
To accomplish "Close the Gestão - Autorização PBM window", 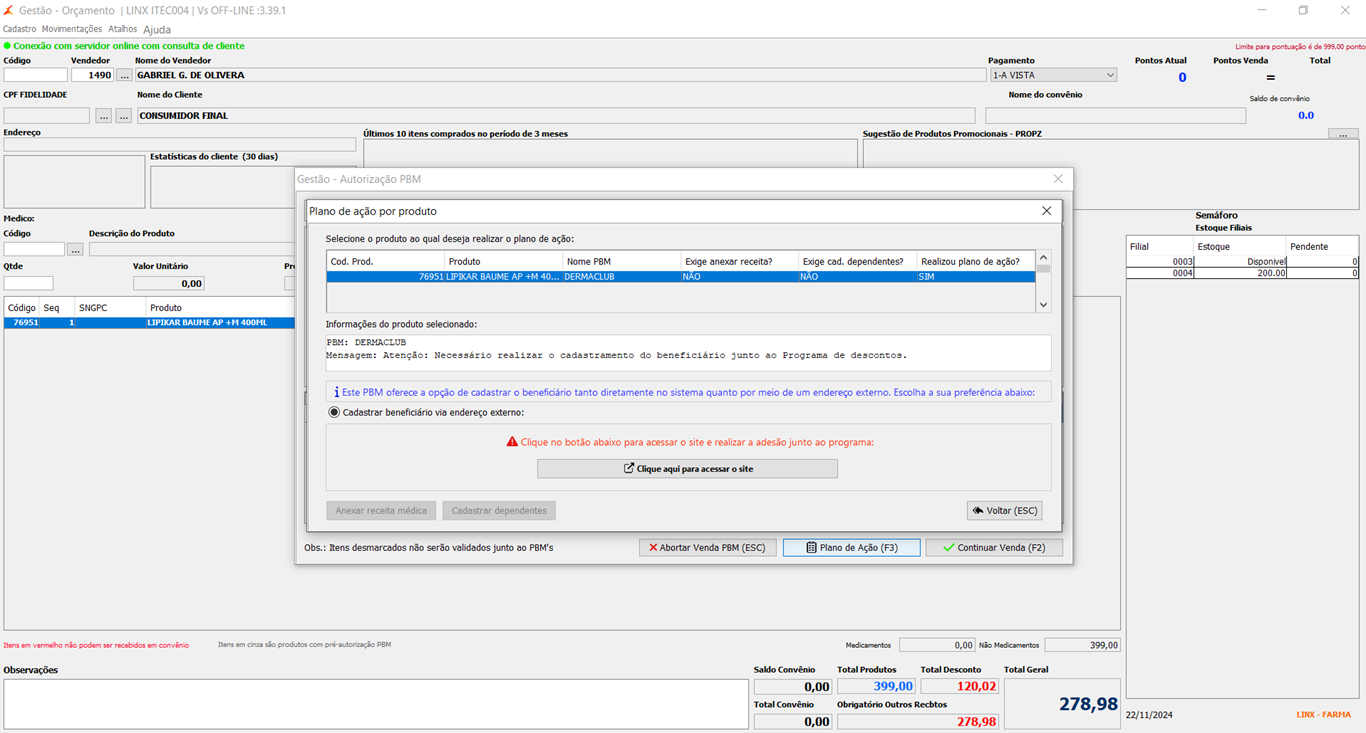I will (x=1058, y=179).
